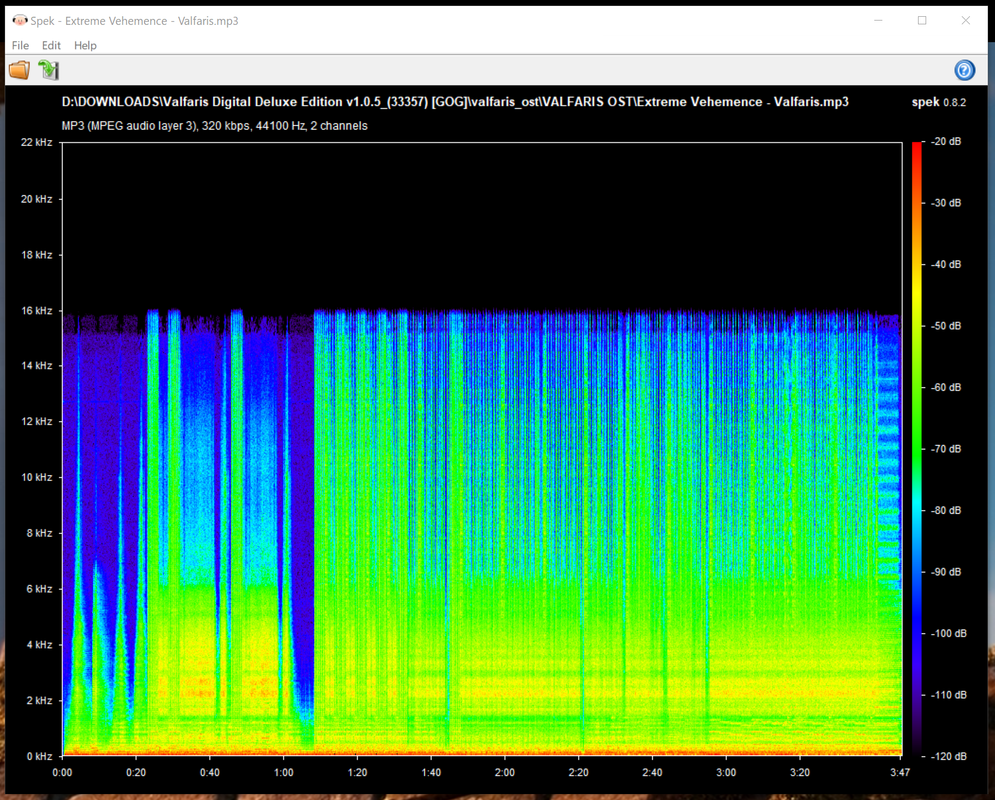Click the 2:00 time label
995x800 pixels.
pos(505,772)
